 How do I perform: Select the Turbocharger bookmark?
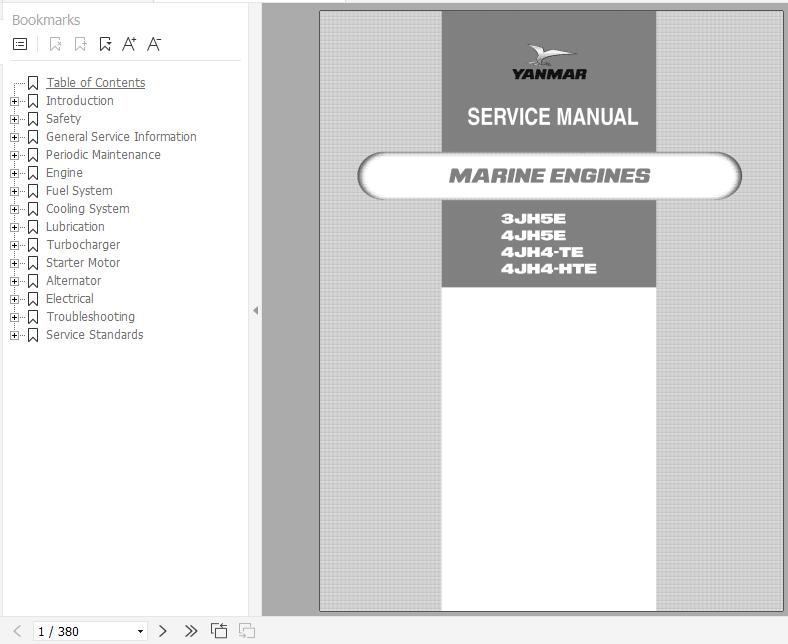[83, 245]
